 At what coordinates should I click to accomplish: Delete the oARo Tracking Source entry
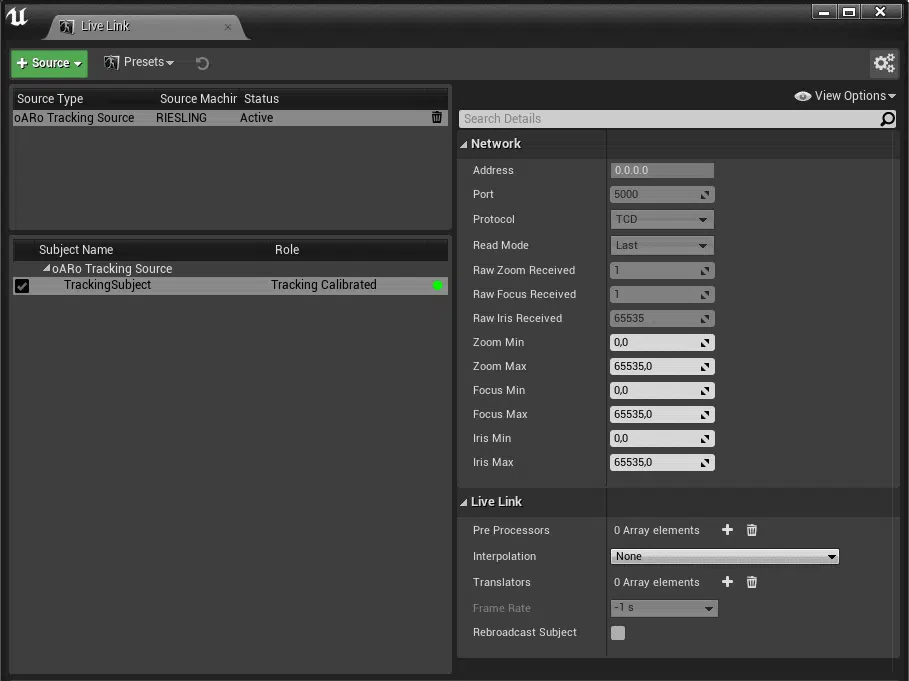[x=436, y=118]
